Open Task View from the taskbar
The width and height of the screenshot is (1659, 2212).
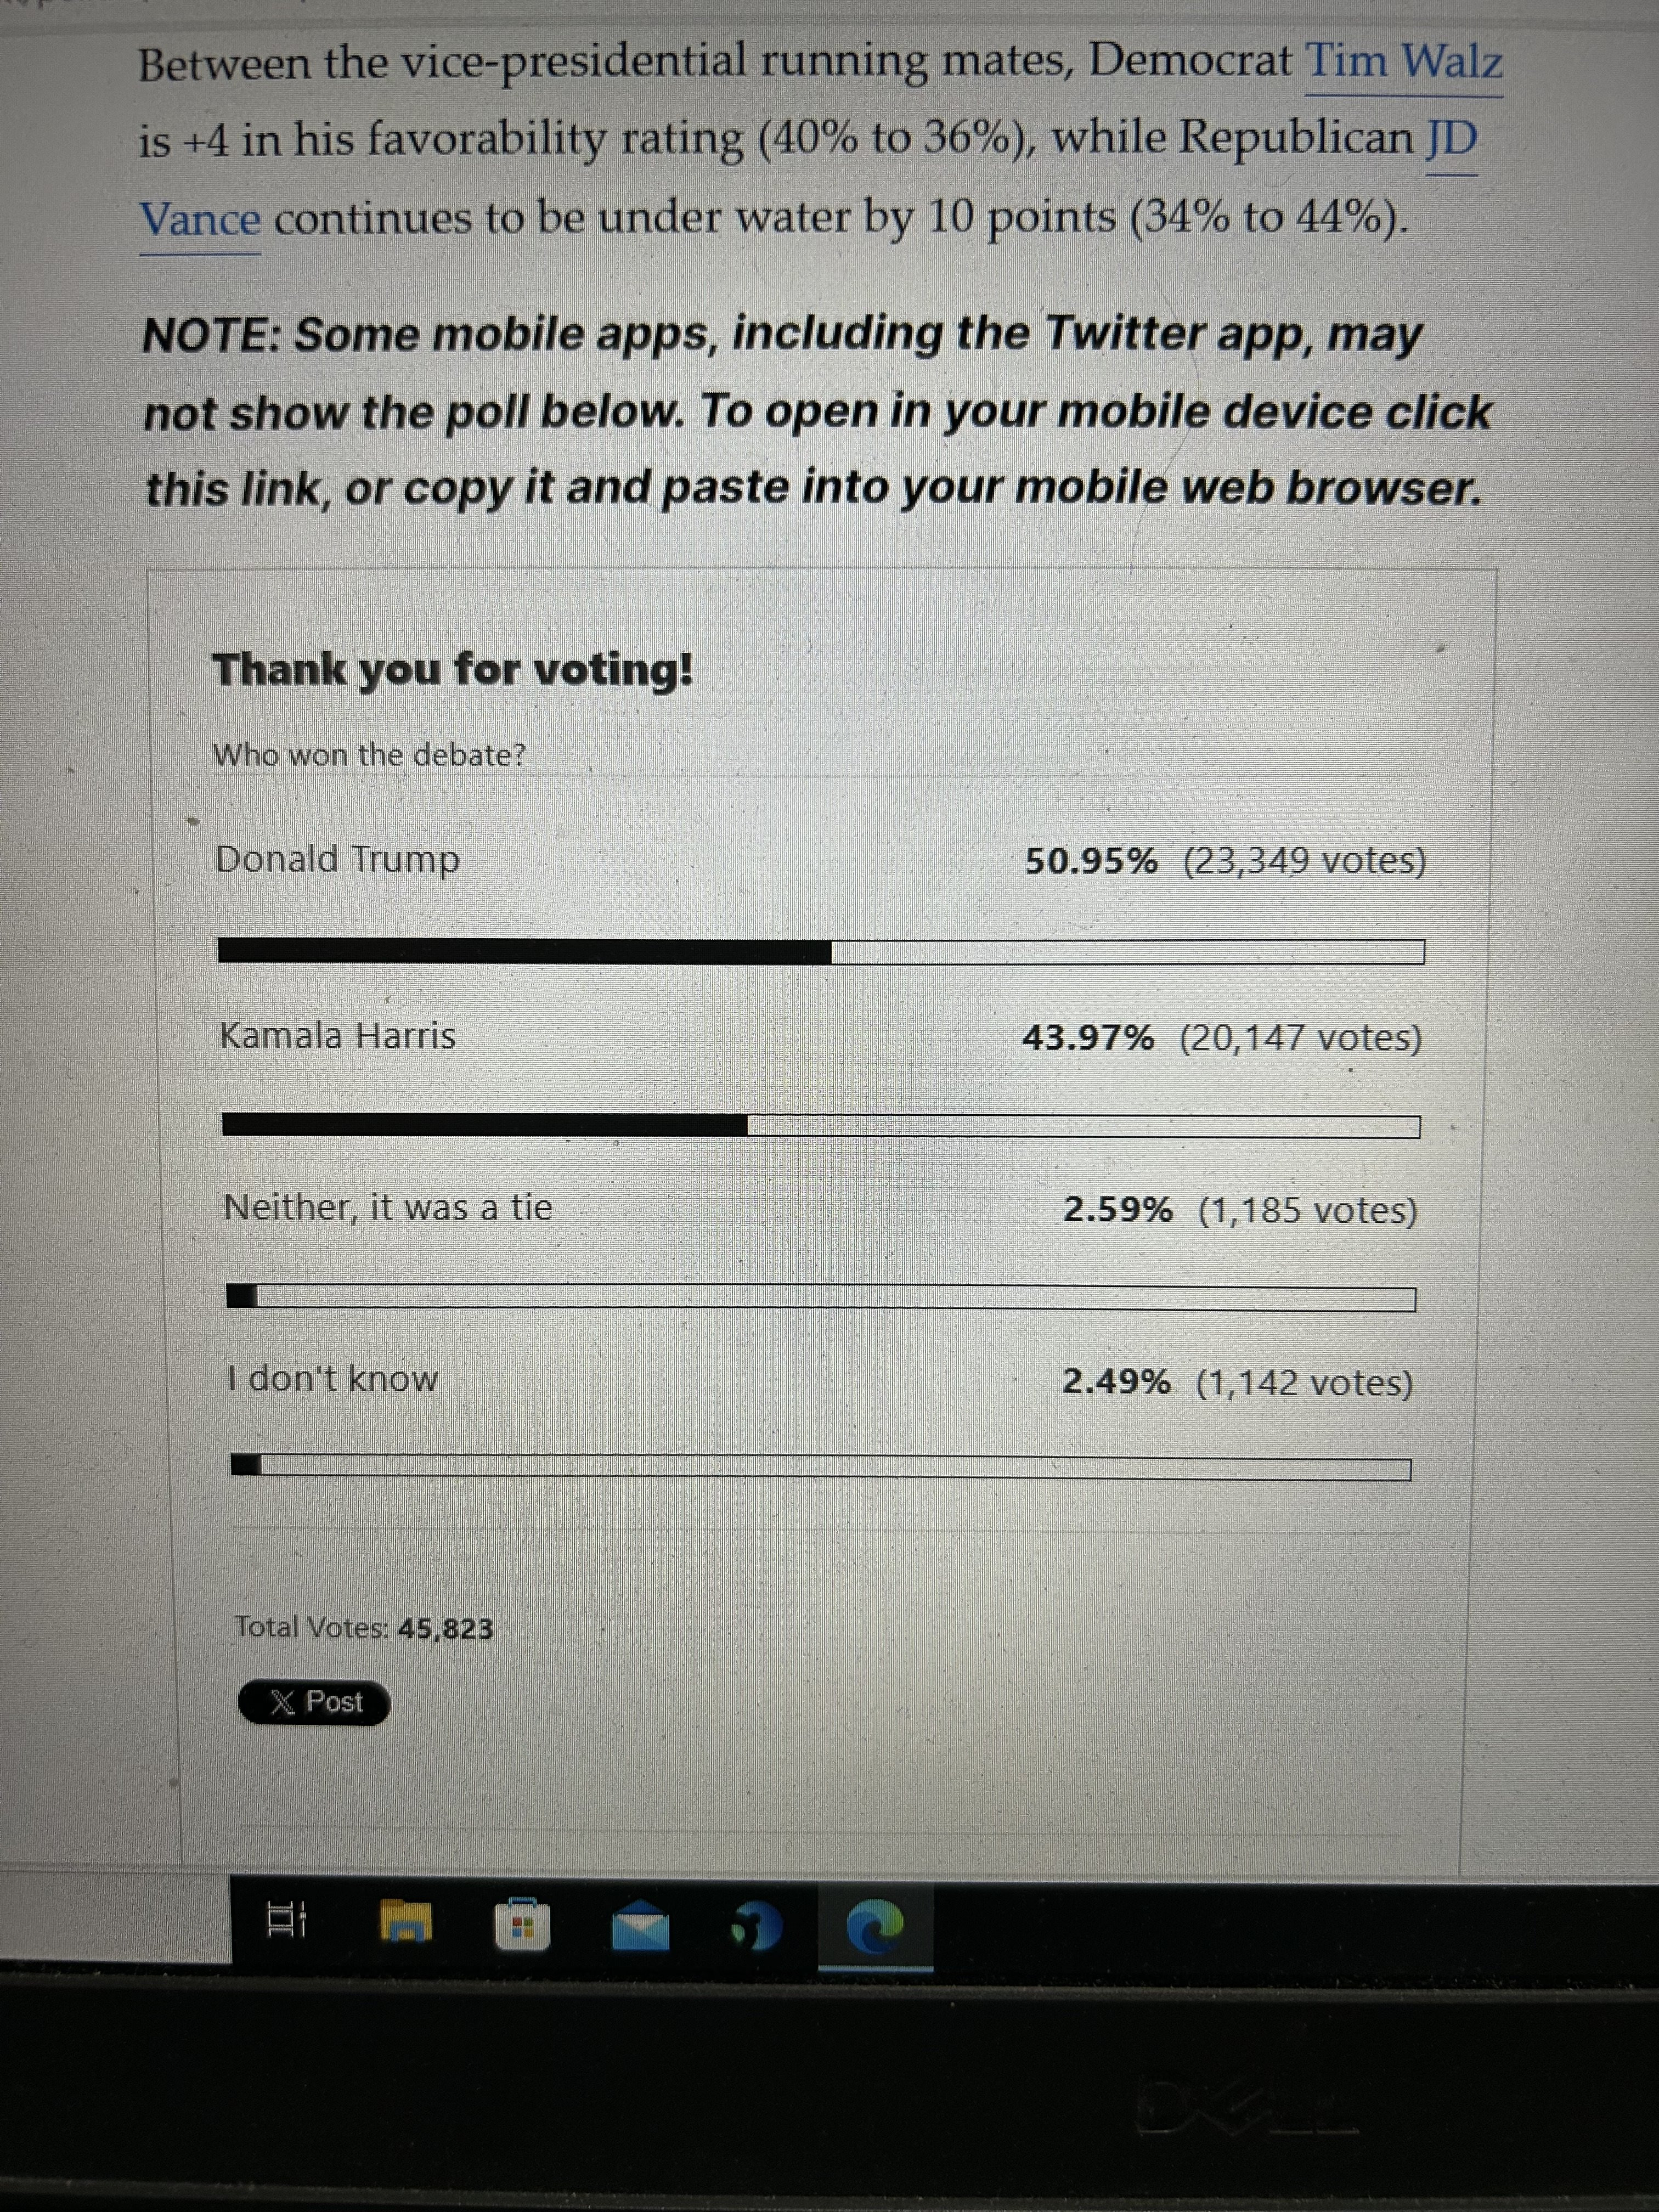coord(287,1919)
